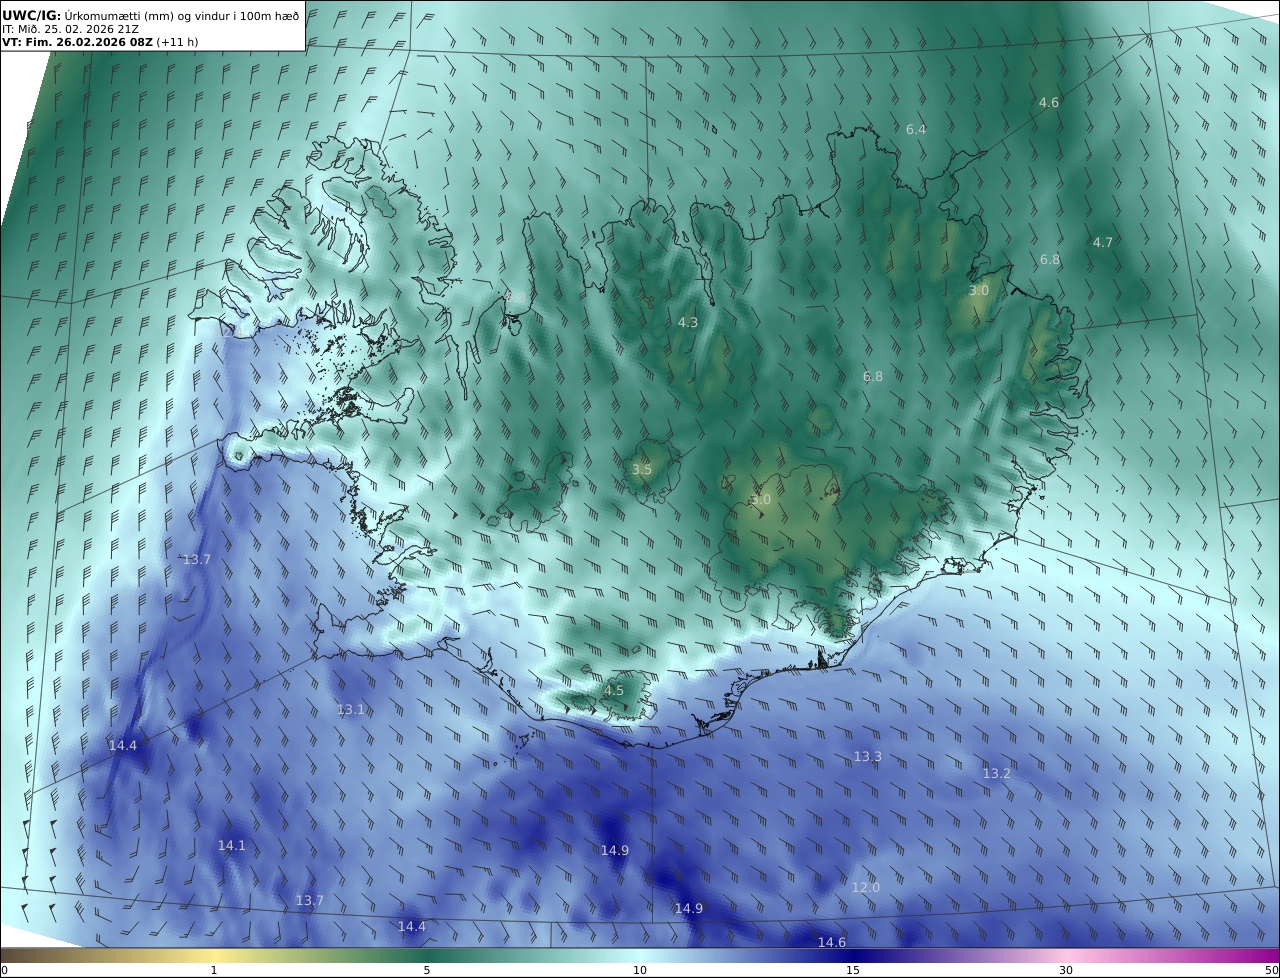Click the '5' tick on the color scale
Screen dimensions: 1280x978
coord(427,970)
